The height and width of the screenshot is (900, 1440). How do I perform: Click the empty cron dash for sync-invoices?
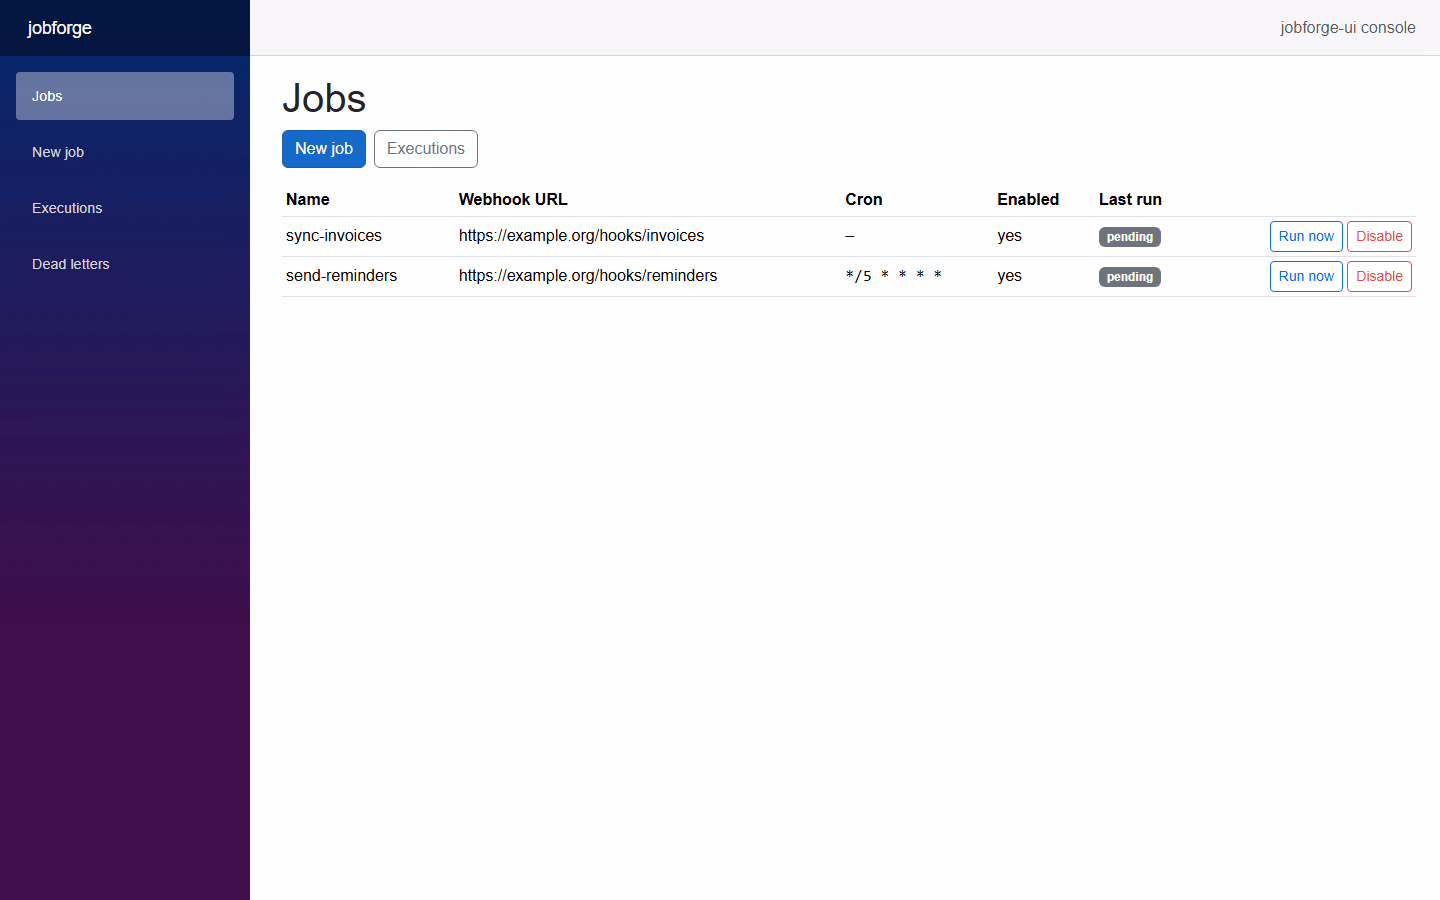click(x=850, y=236)
